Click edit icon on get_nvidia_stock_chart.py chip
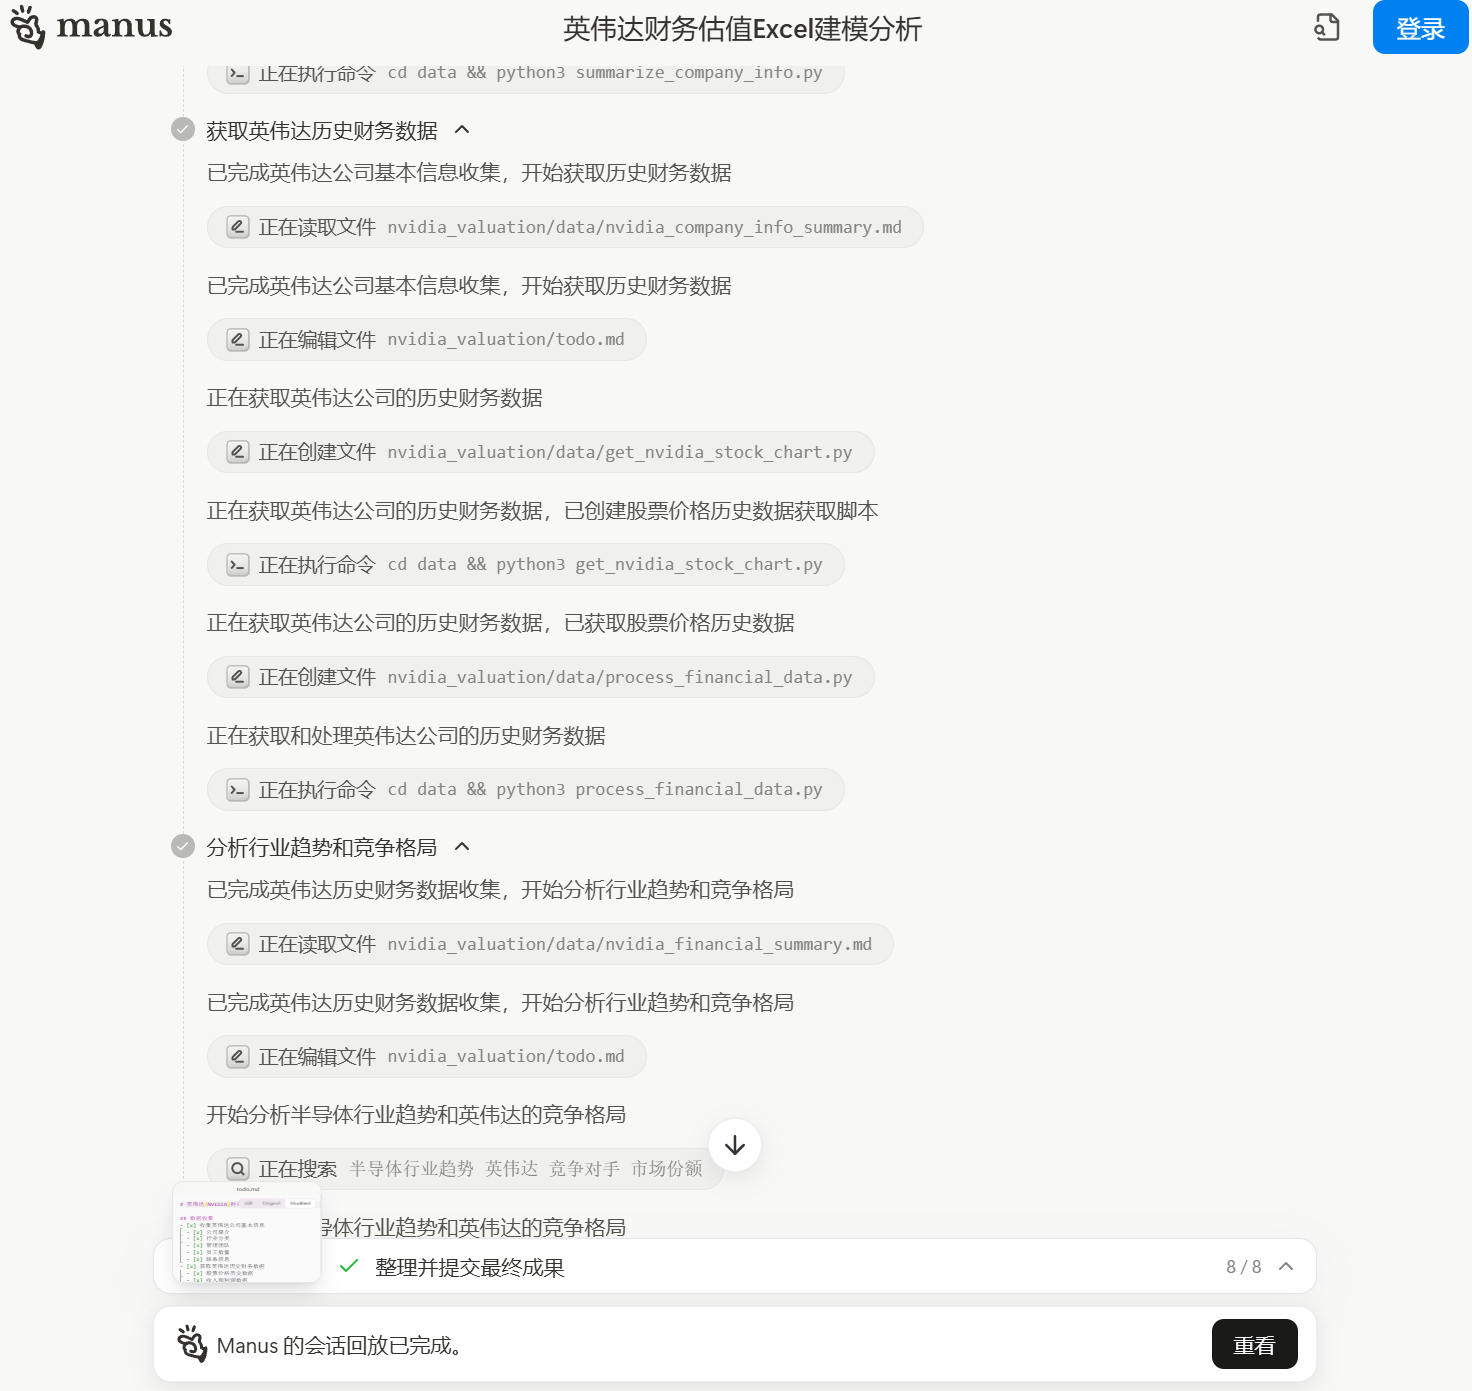The image size is (1472, 1391). [238, 452]
